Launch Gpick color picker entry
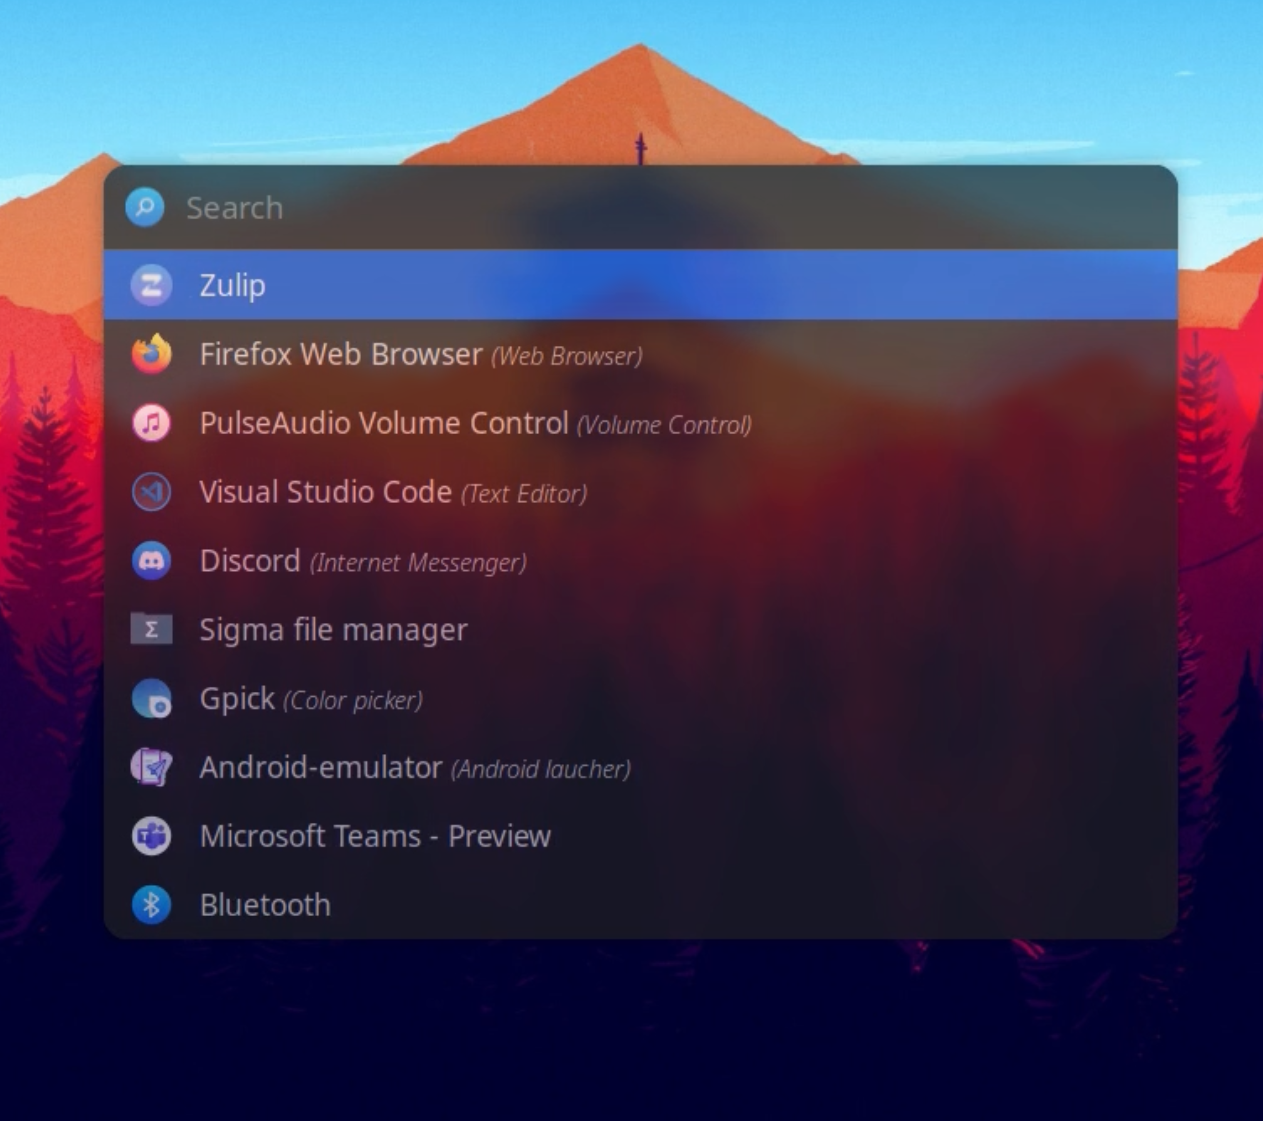The height and width of the screenshot is (1121, 1263). pyautogui.click(x=640, y=699)
